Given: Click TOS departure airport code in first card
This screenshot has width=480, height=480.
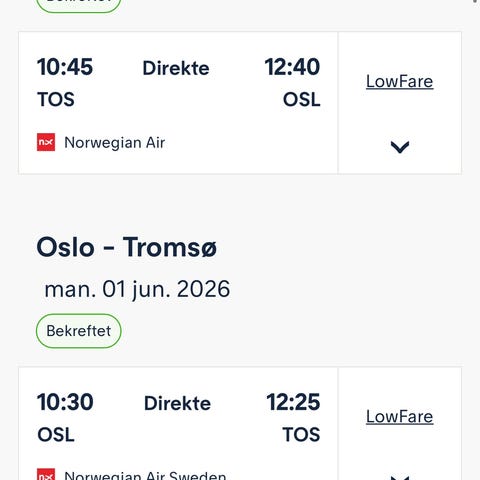Looking at the screenshot, I should [x=56, y=99].
